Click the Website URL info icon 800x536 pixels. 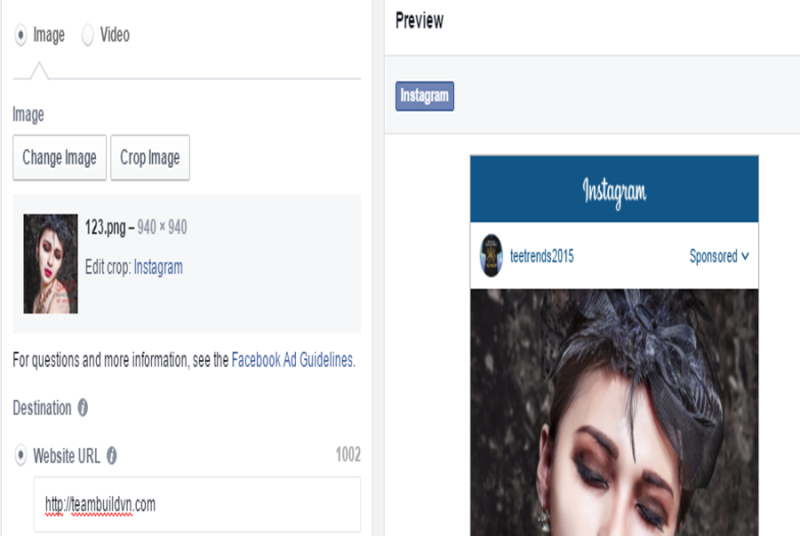pos(112,455)
